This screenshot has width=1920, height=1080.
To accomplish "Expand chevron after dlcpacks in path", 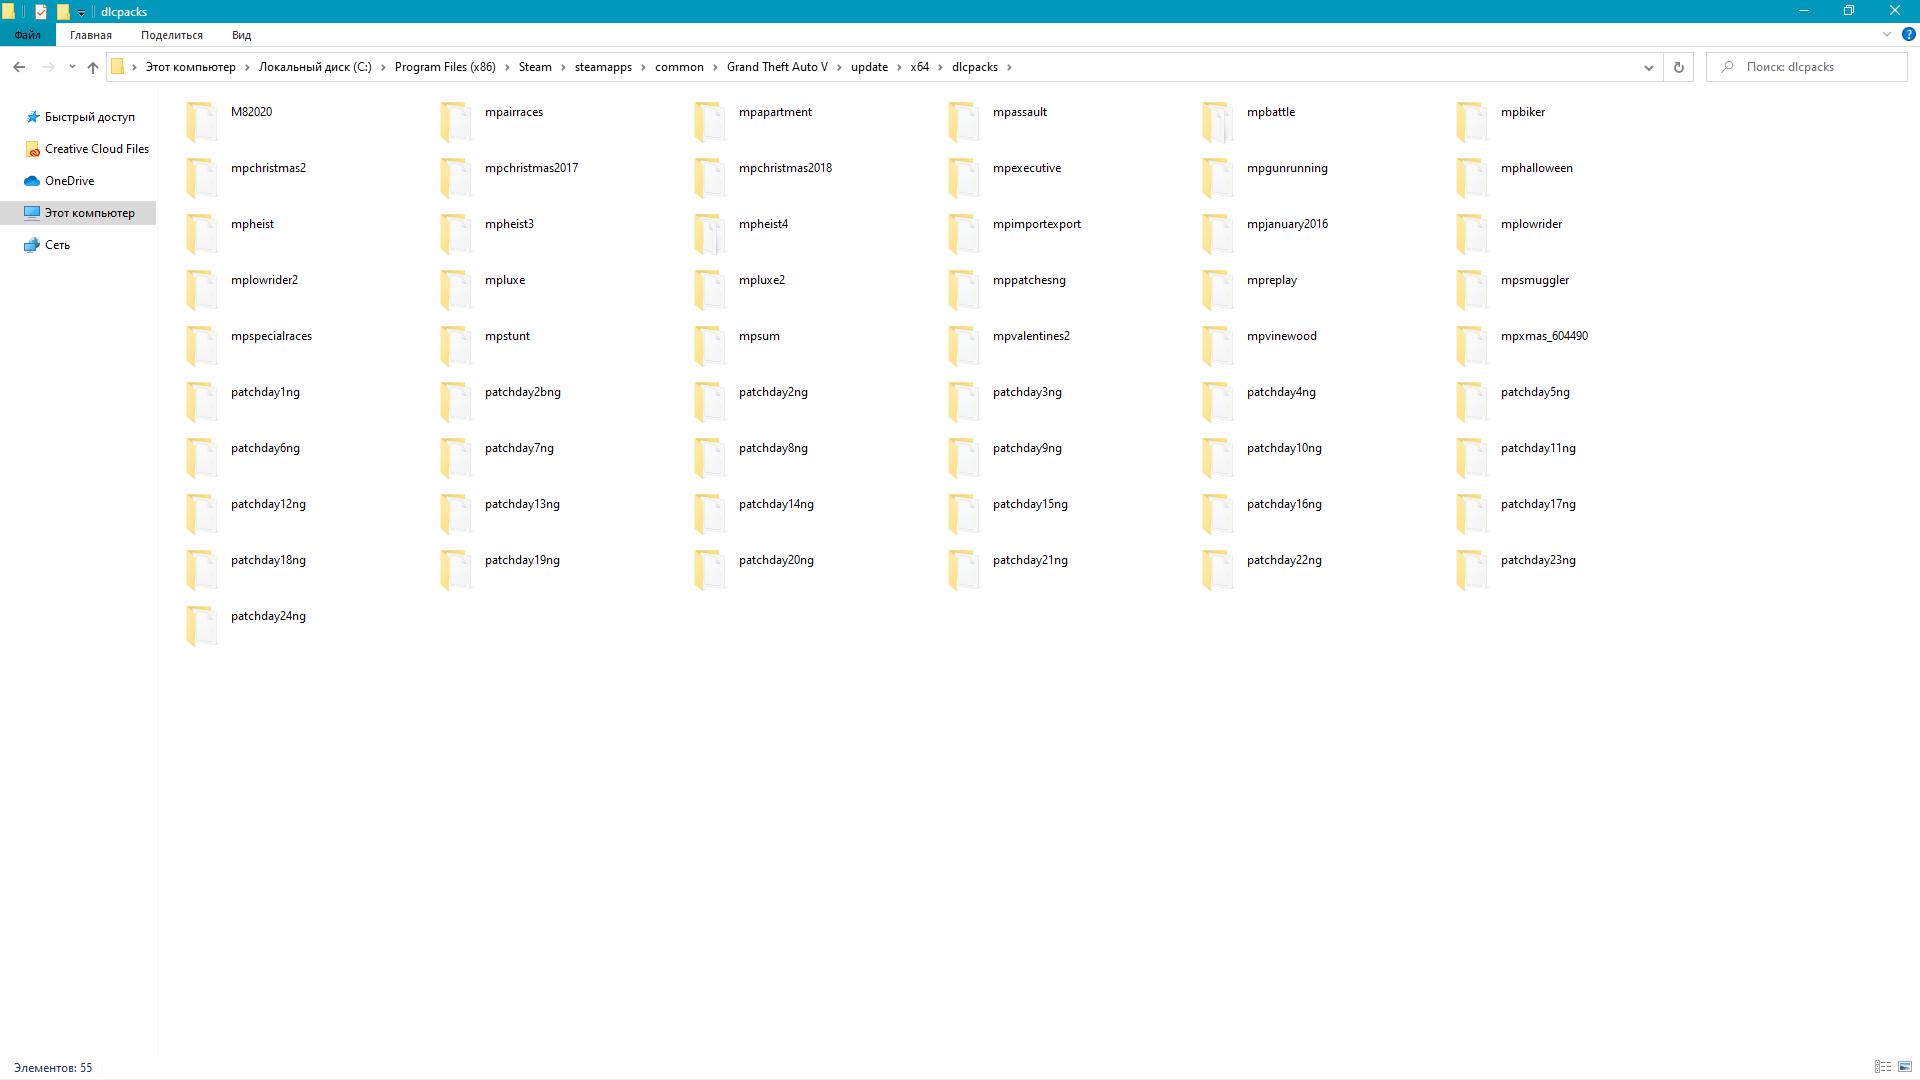I will pyautogui.click(x=1009, y=67).
